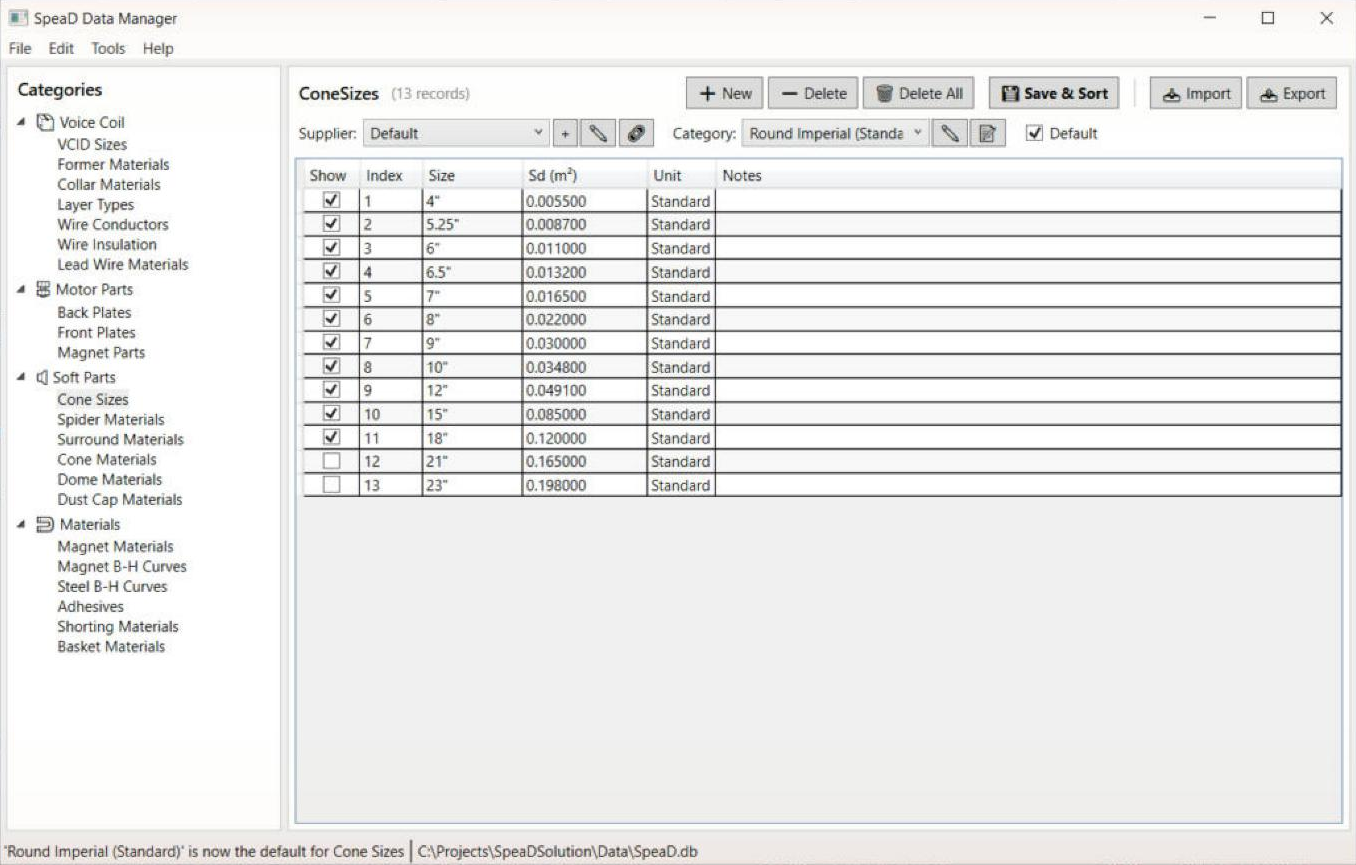Collapse the Motor Parts tree group
This screenshot has width=1356, height=865.
point(22,289)
